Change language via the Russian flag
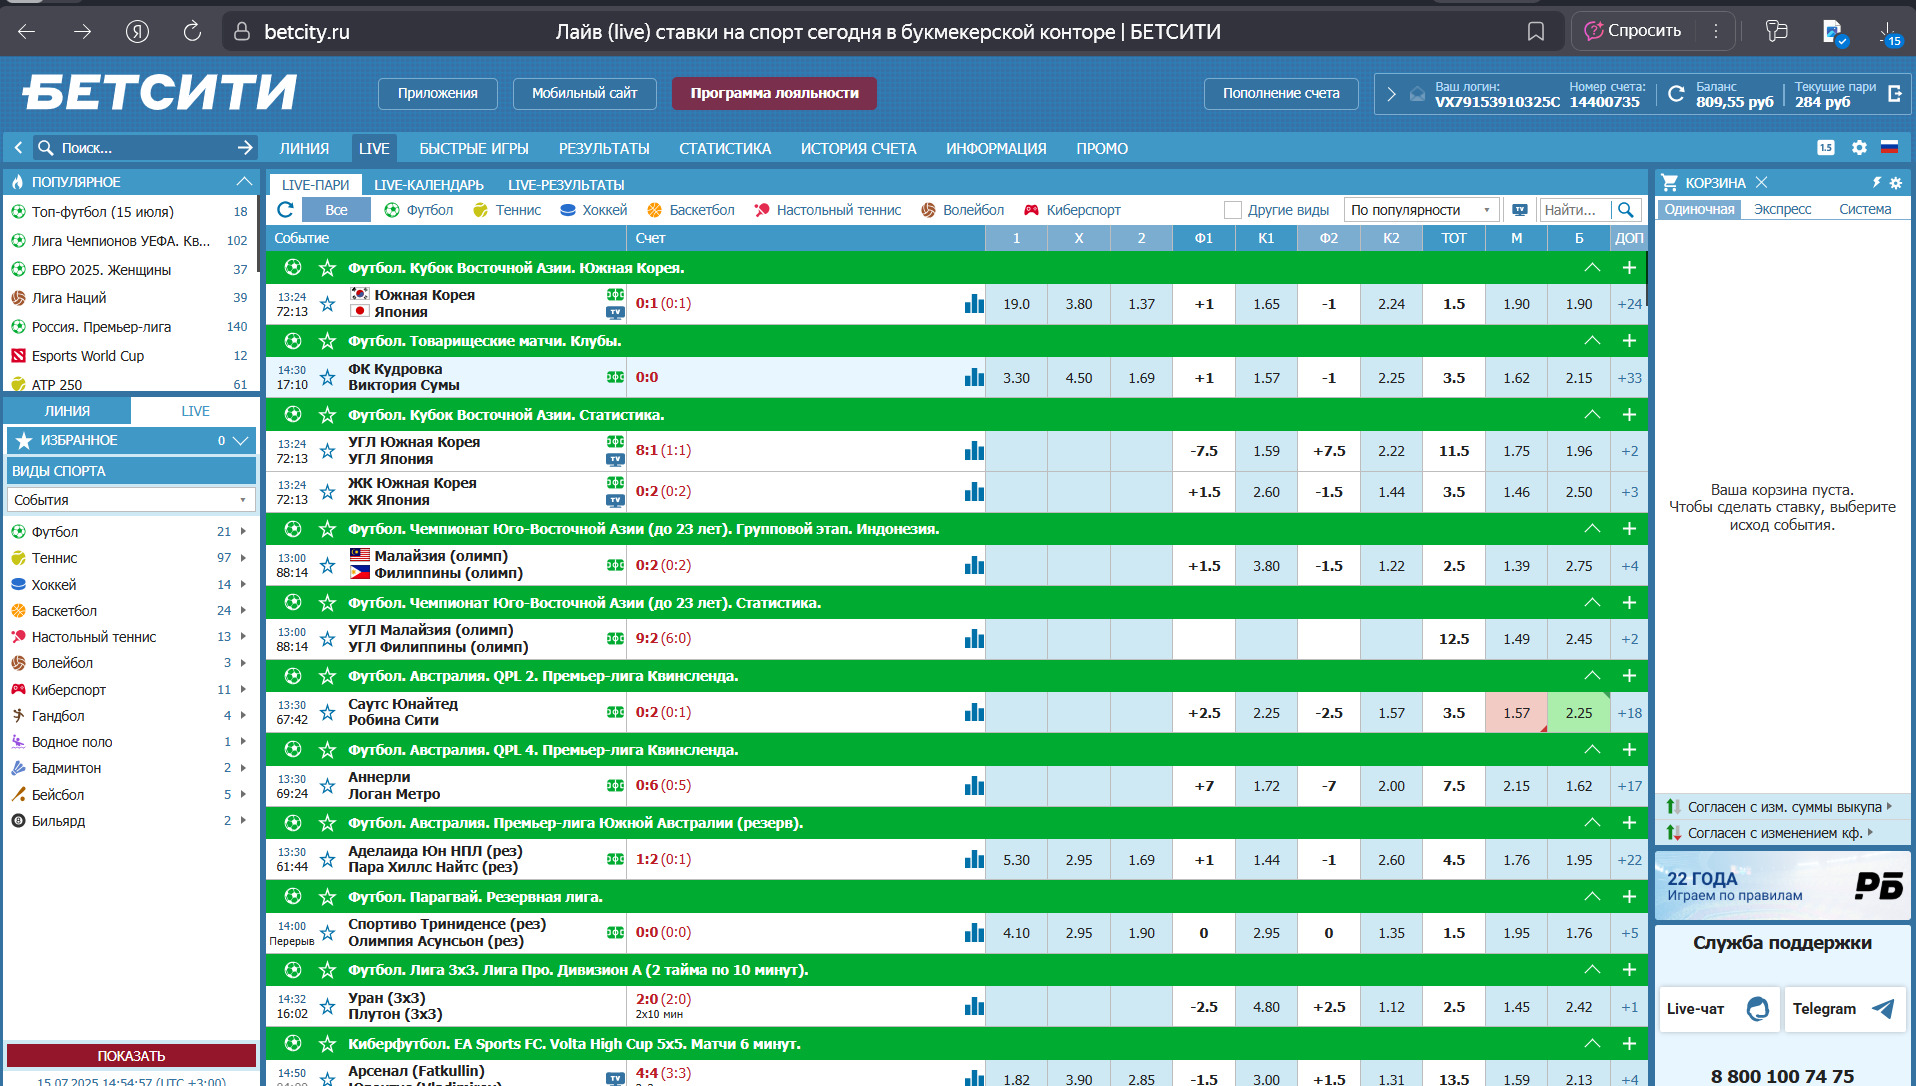Image resolution: width=1916 pixels, height=1086 pixels. pos(1889,148)
